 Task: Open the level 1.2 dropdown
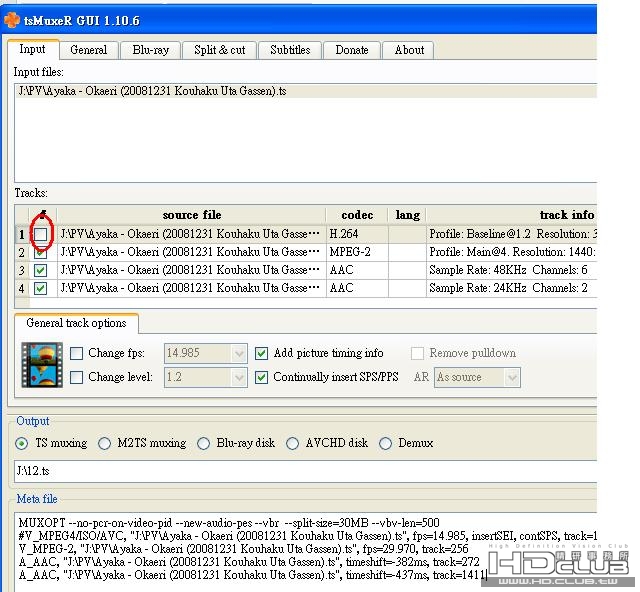pyautogui.click(x=206, y=377)
